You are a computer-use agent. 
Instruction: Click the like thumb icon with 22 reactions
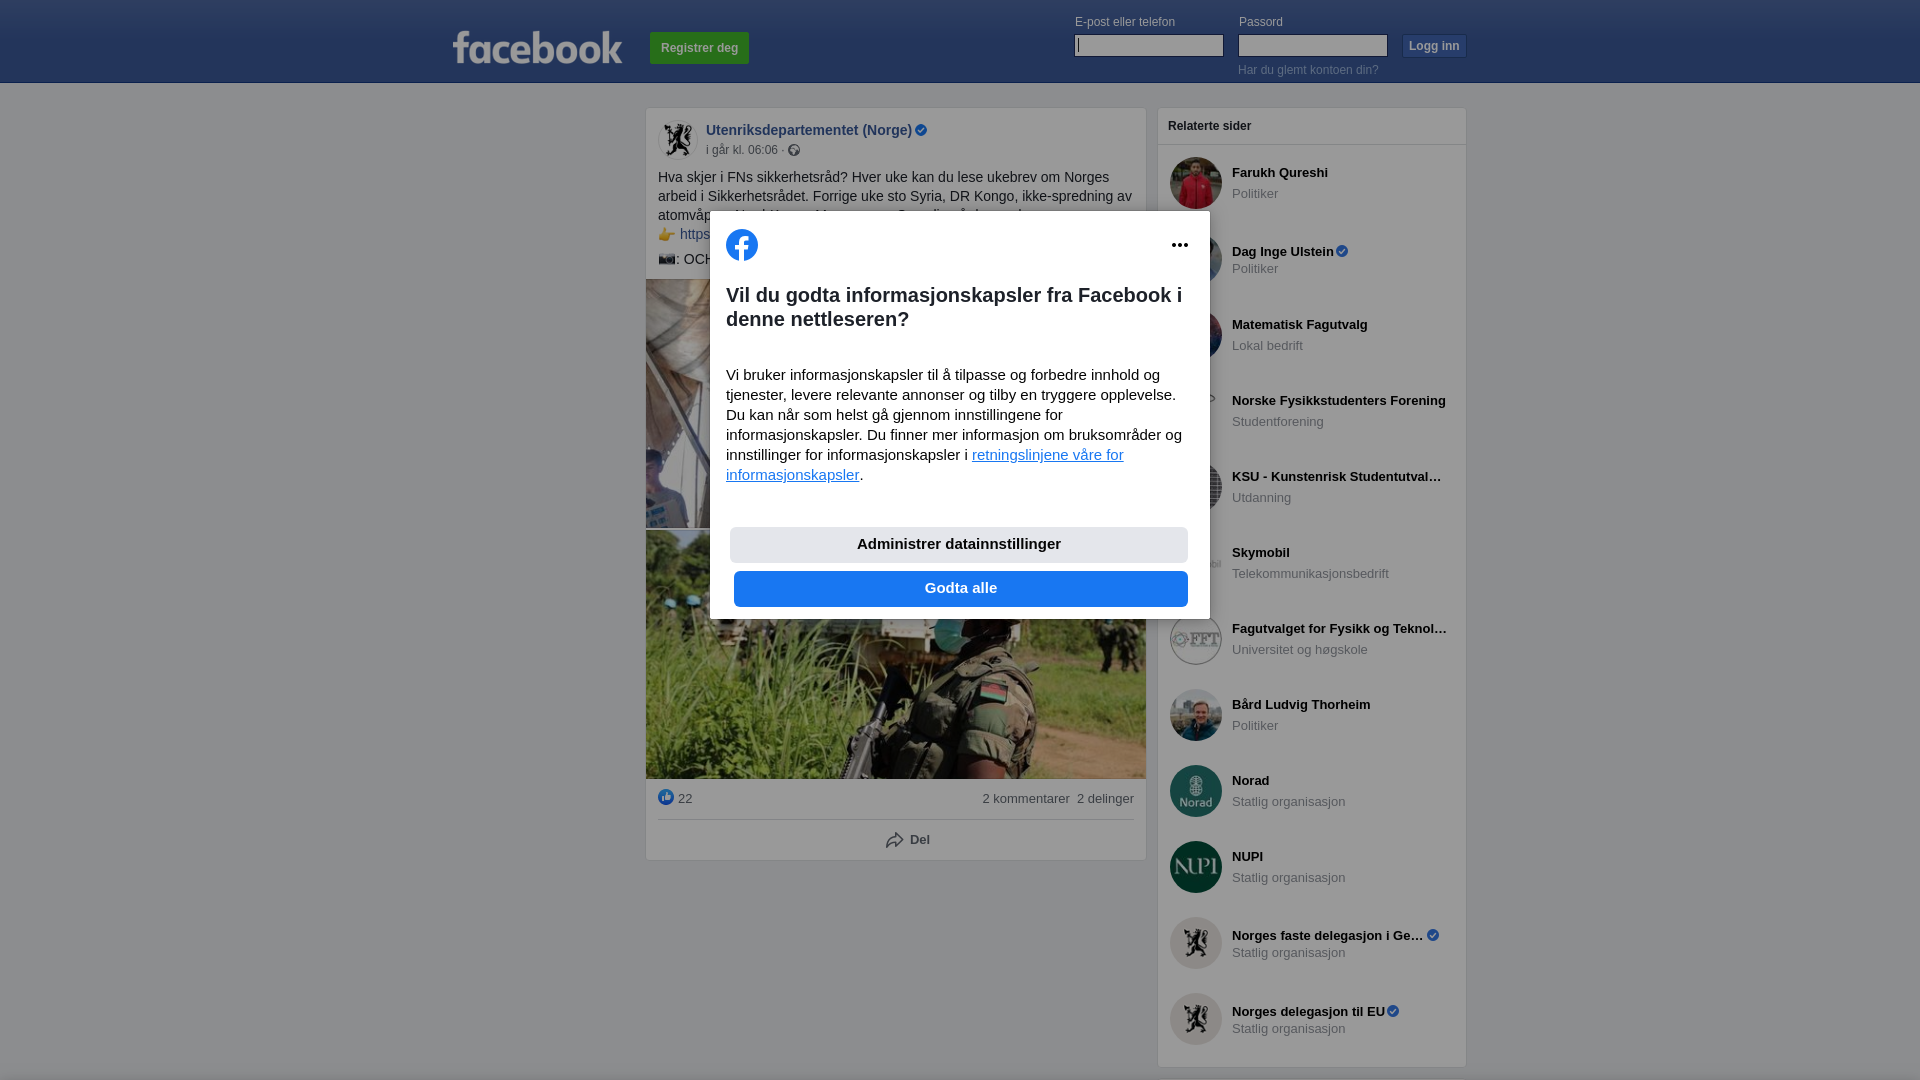tap(666, 797)
